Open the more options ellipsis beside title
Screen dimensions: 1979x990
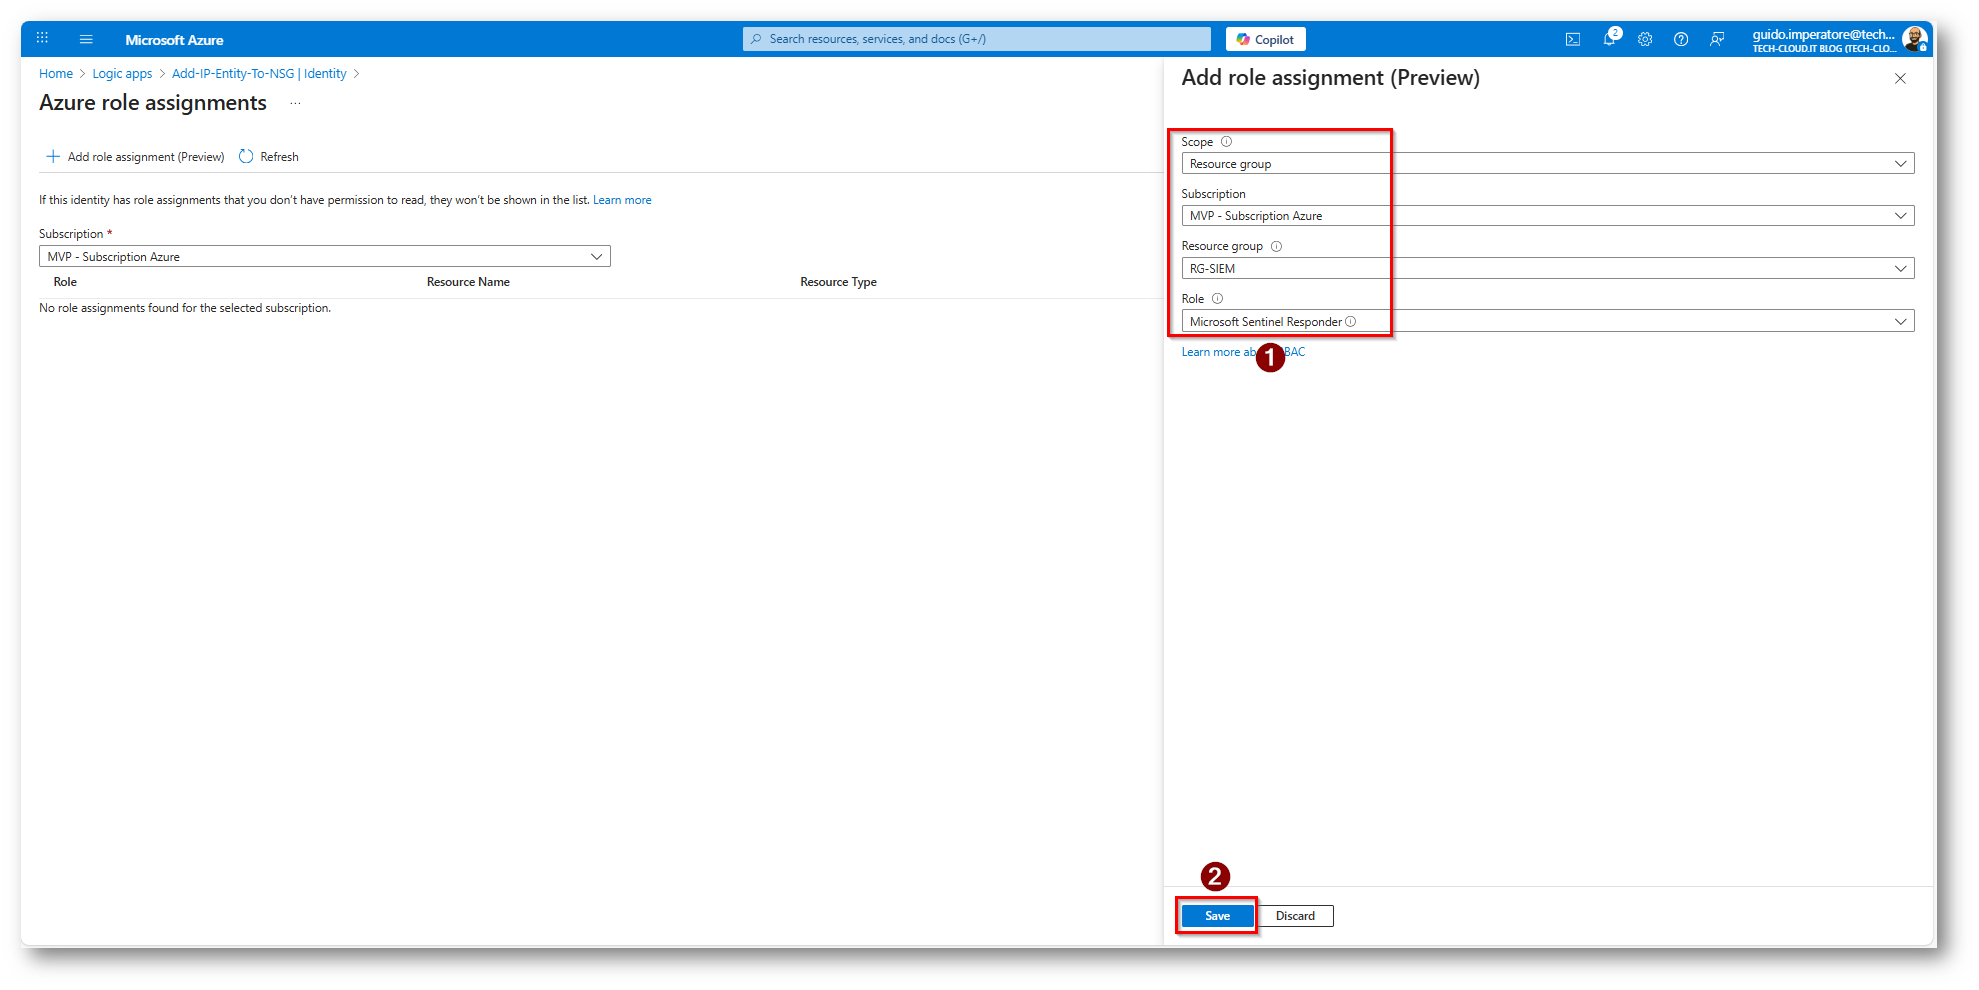point(295,103)
